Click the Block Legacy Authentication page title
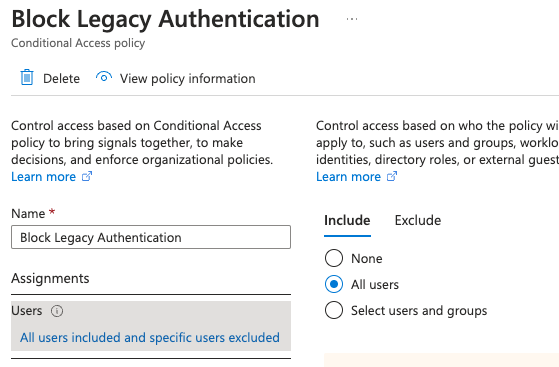Viewport: 559px width, 367px height. click(x=165, y=19)
